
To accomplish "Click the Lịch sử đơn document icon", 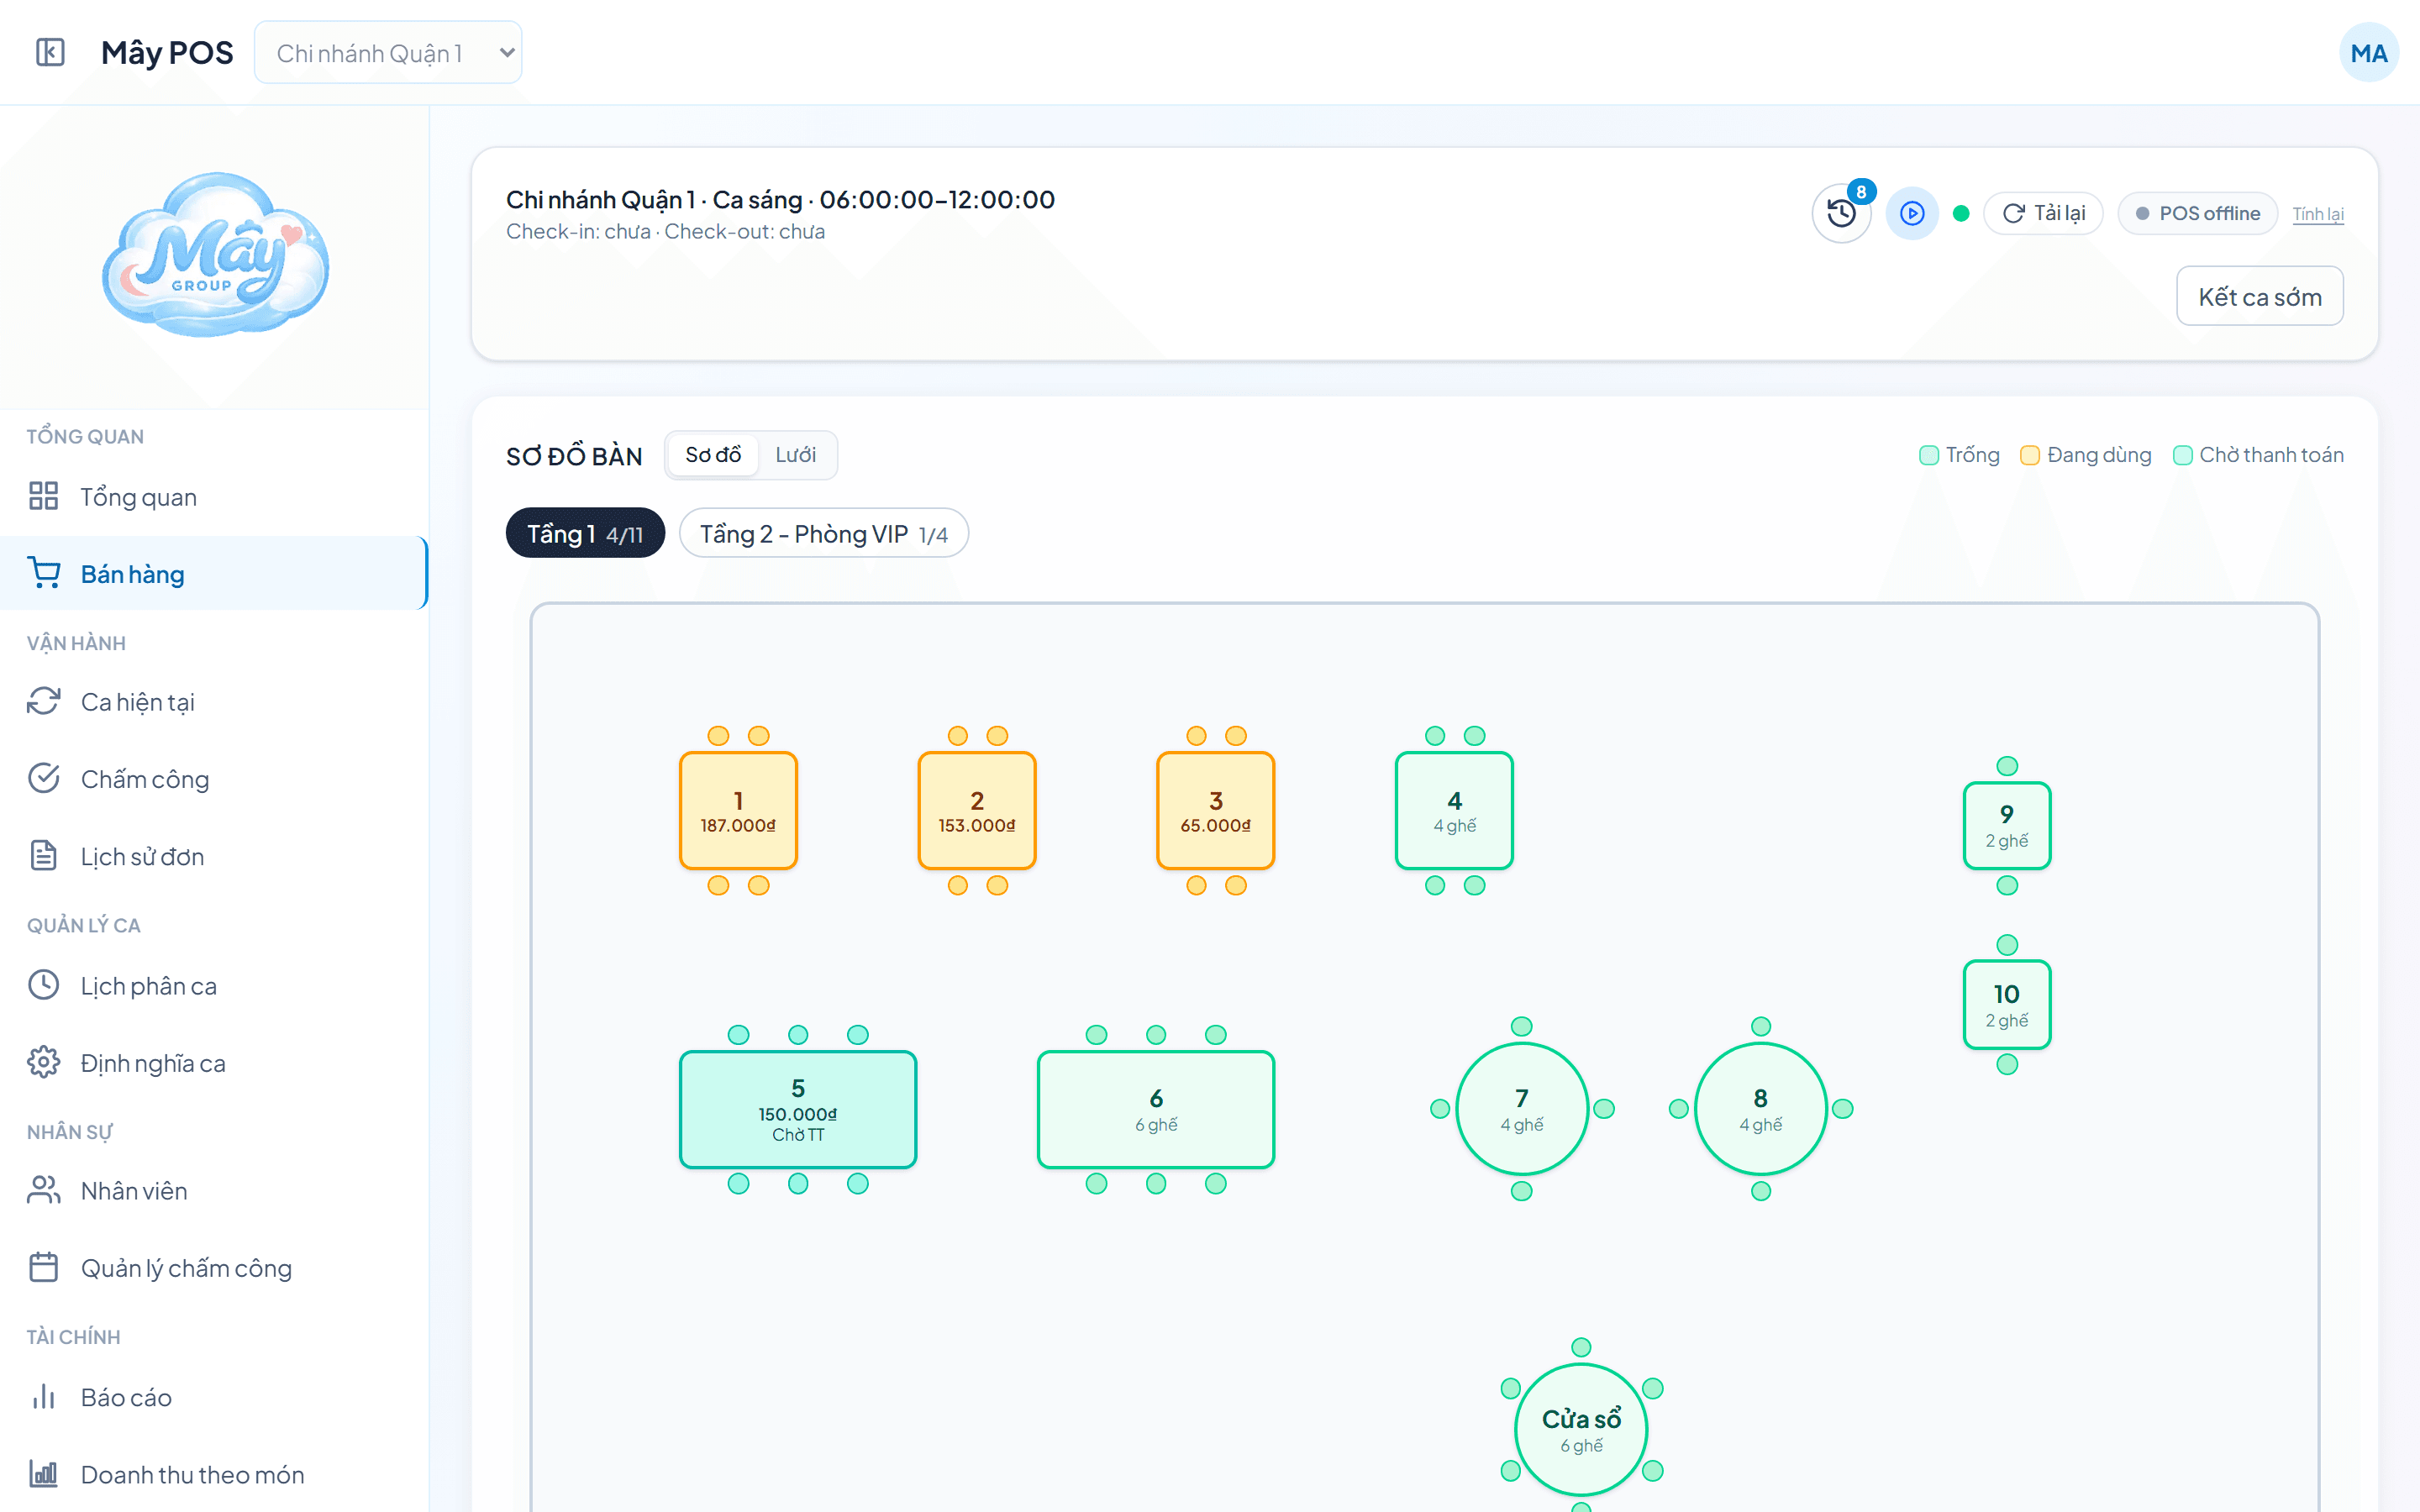I will [43, 856].
